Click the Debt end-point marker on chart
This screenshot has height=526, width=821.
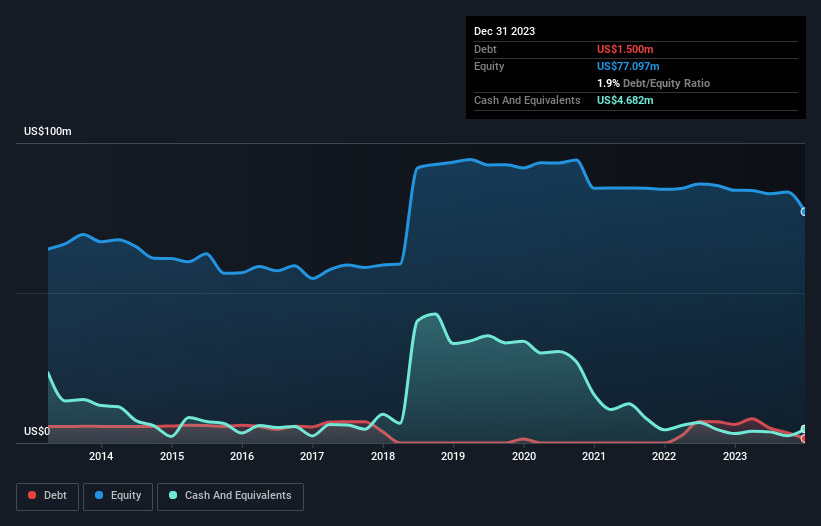click(804, 439)
